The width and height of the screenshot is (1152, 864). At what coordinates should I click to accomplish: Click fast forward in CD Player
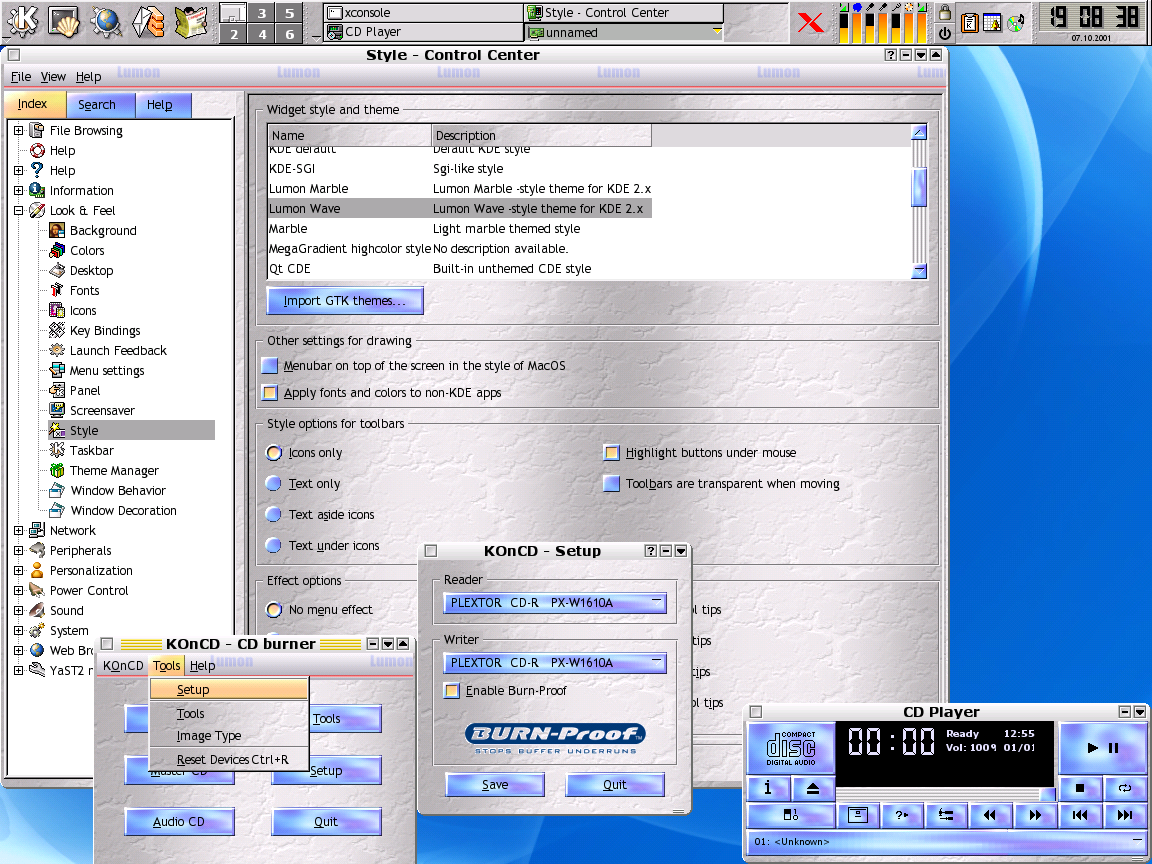[1035, 815]
